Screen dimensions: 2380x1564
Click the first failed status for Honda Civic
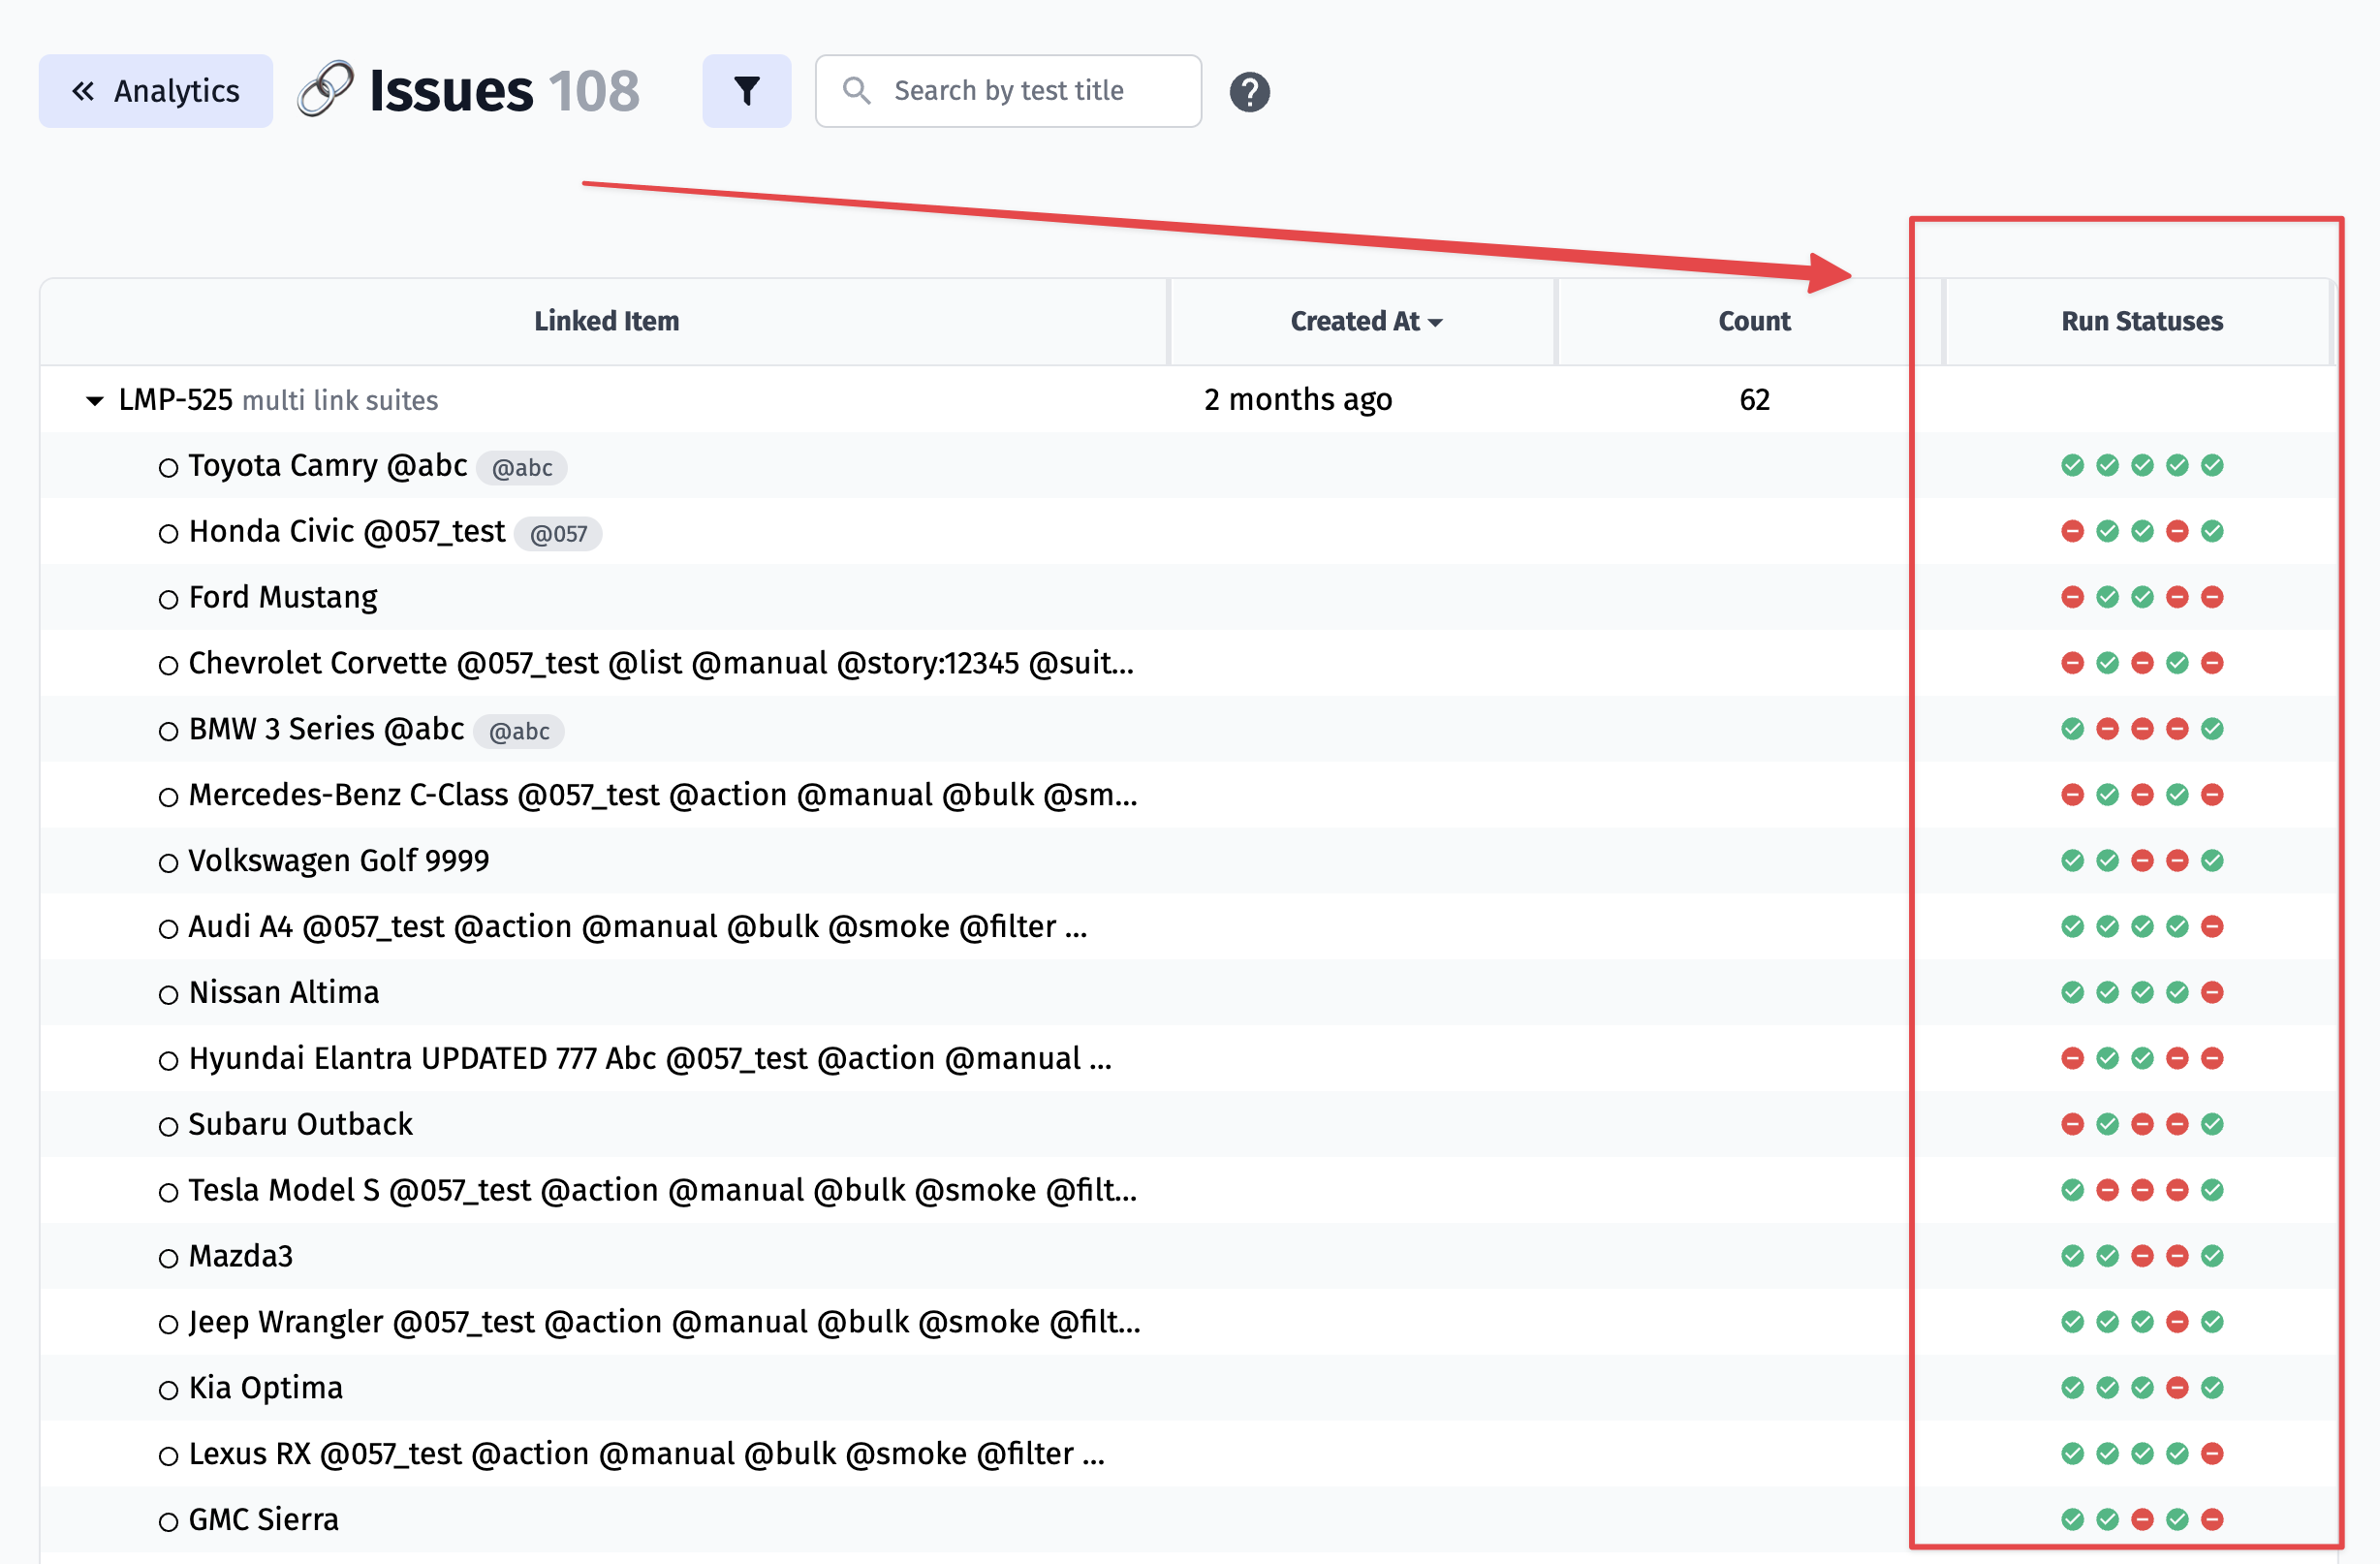[x=2072, y=531]
